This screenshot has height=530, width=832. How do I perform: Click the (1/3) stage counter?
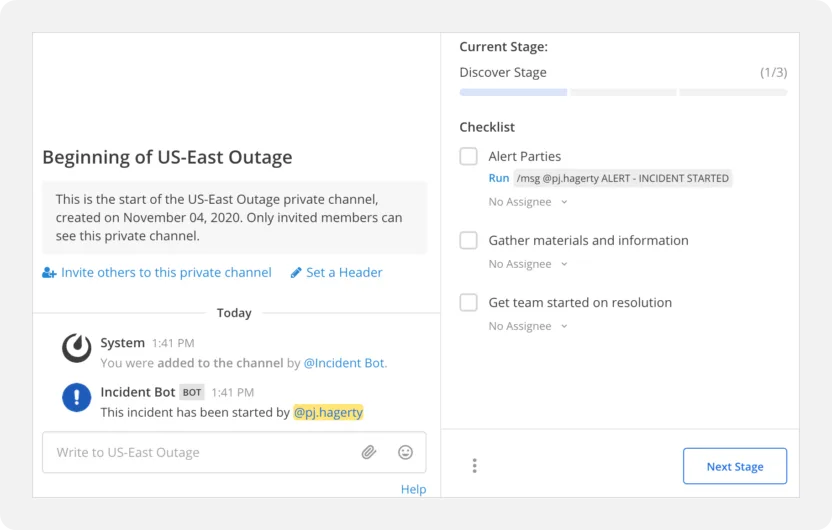[774, 73]
